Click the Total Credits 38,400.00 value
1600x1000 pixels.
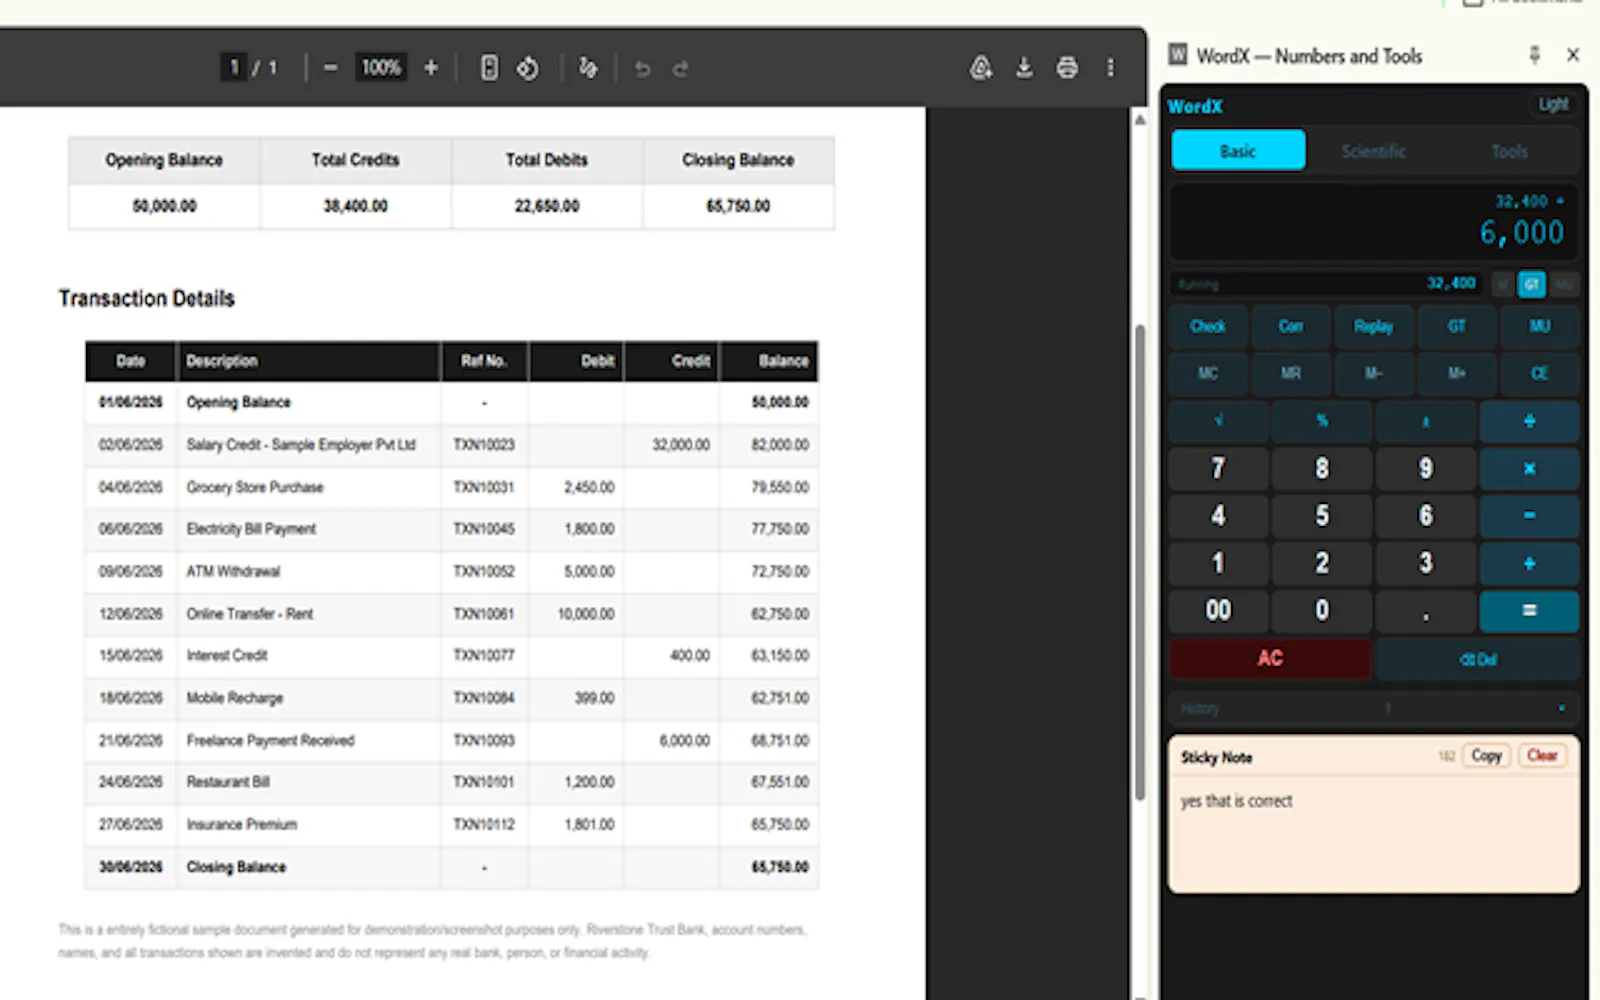355,207
